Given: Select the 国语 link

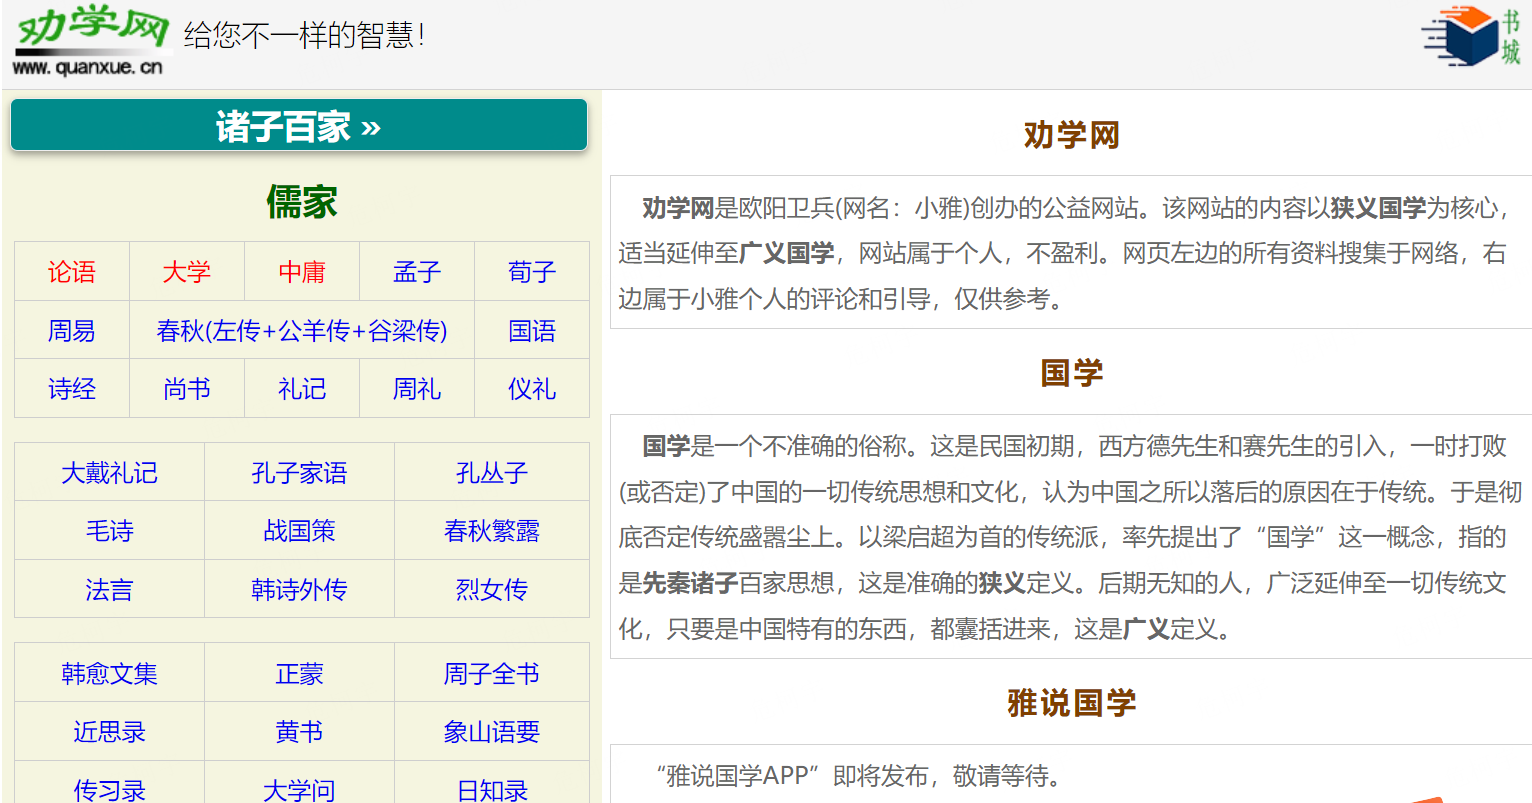Looking at the screenshot, I should (532, 331).
